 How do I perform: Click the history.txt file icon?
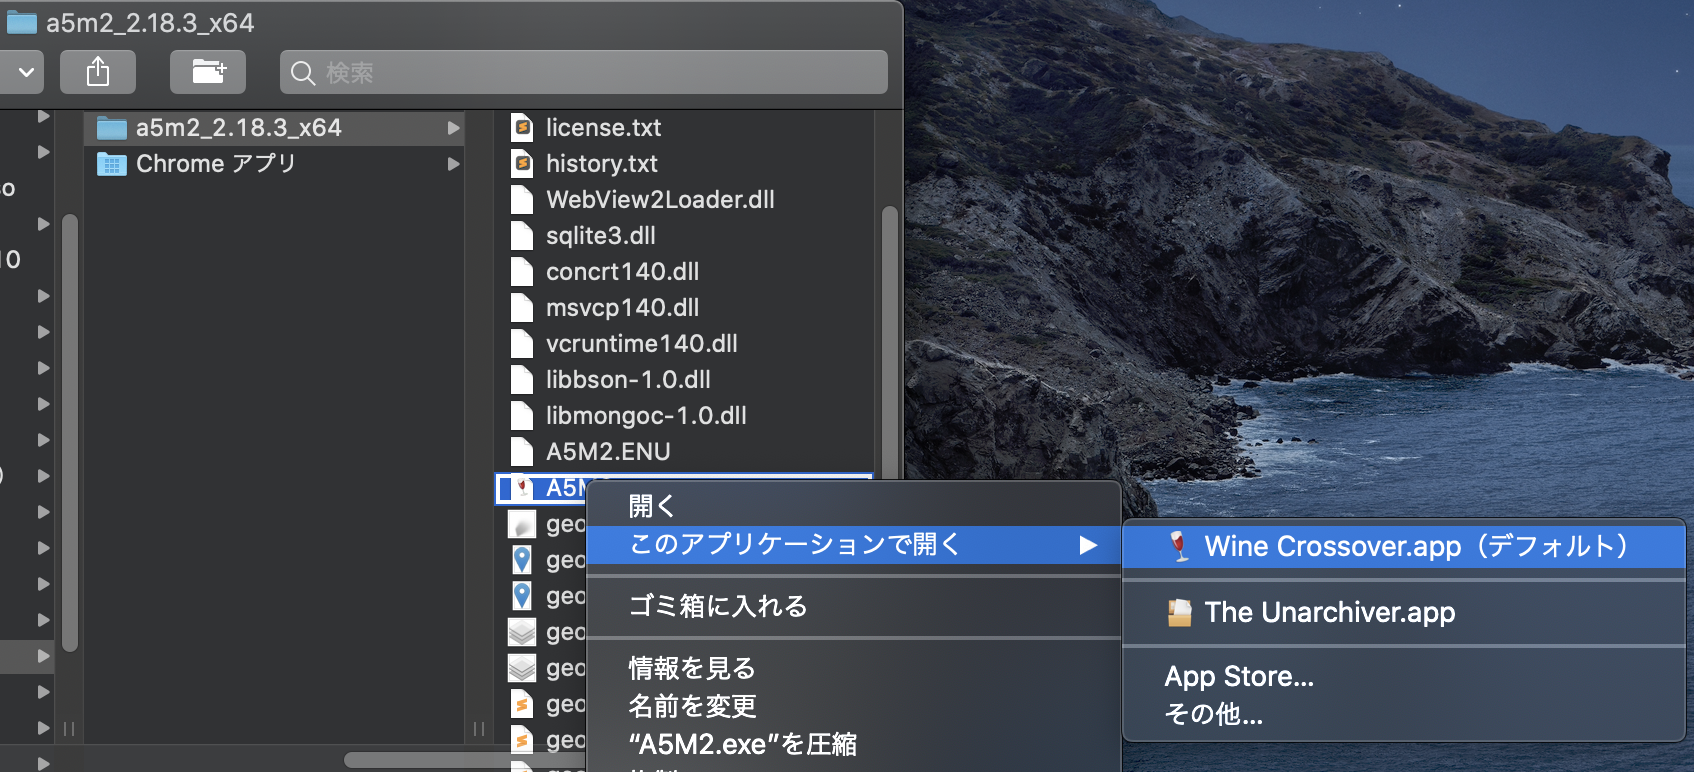[x=522, y=164]
